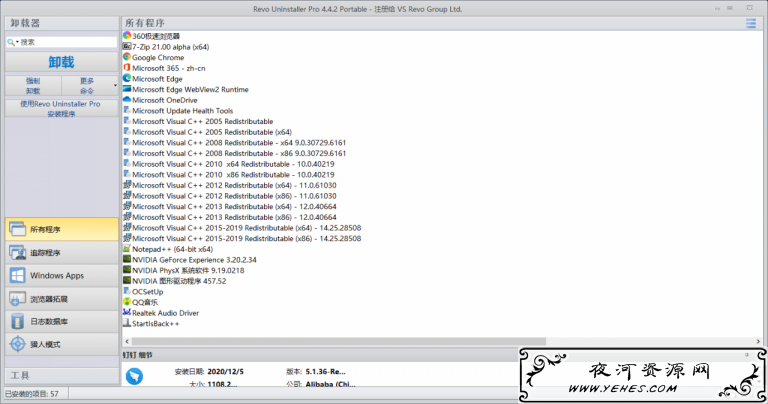Click the Microsoft Edge WebView2 Runtime icon

click(x=127, y=89)
